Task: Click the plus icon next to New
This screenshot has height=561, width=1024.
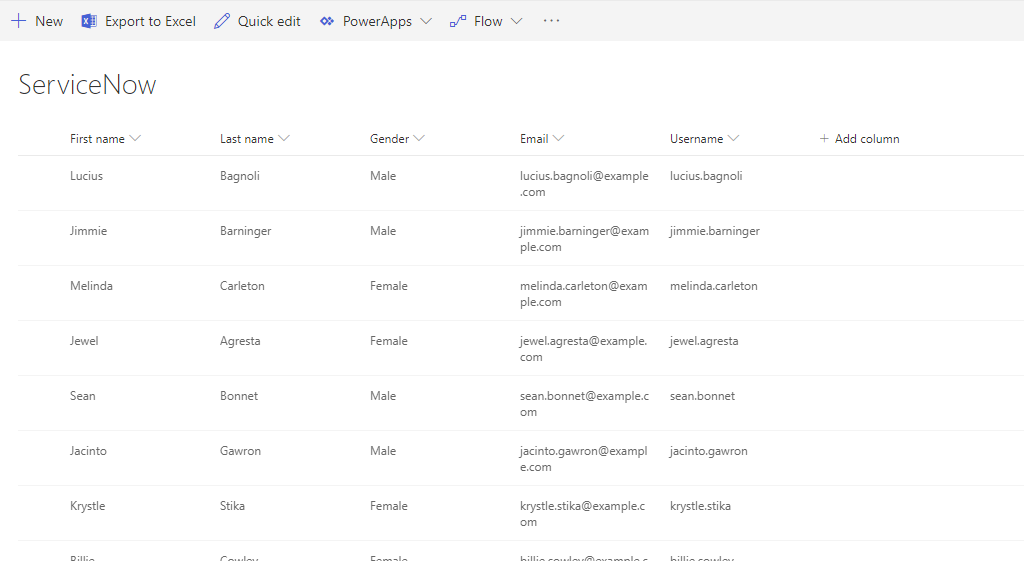Action: [x=19, y=21]
